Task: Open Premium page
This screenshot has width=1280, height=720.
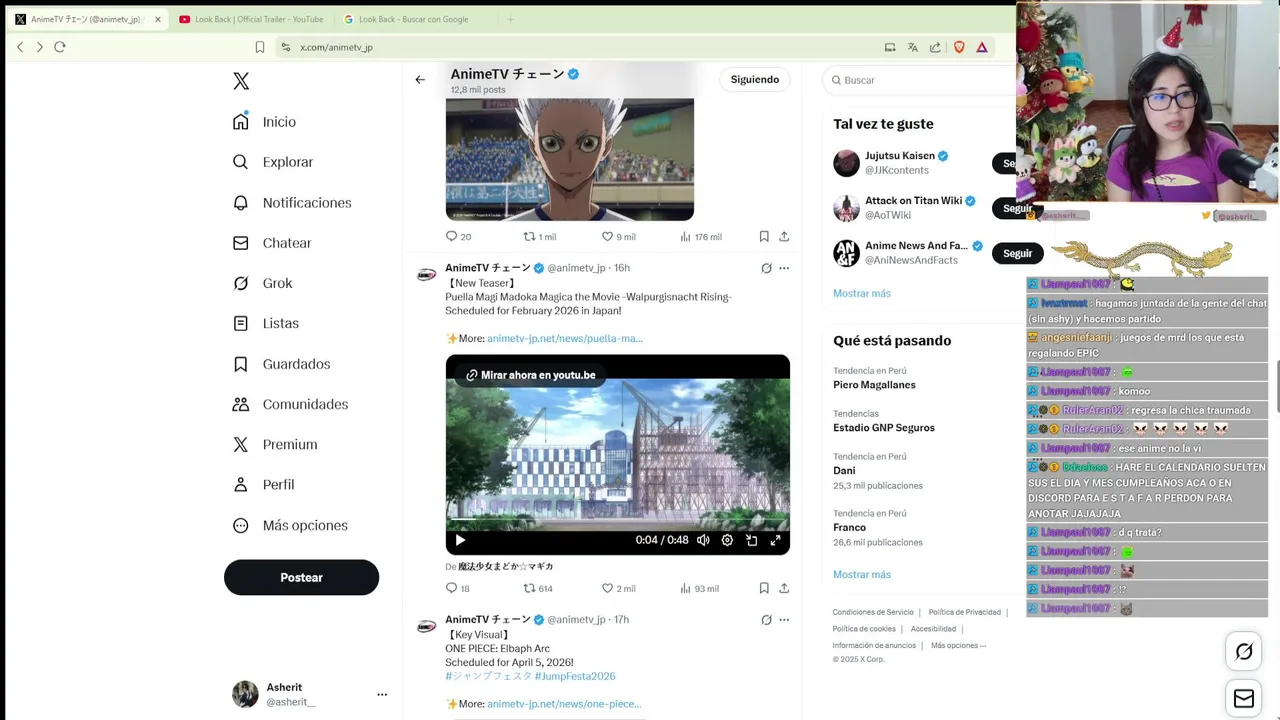Action: pyautogui.click(x=275, y=444)
